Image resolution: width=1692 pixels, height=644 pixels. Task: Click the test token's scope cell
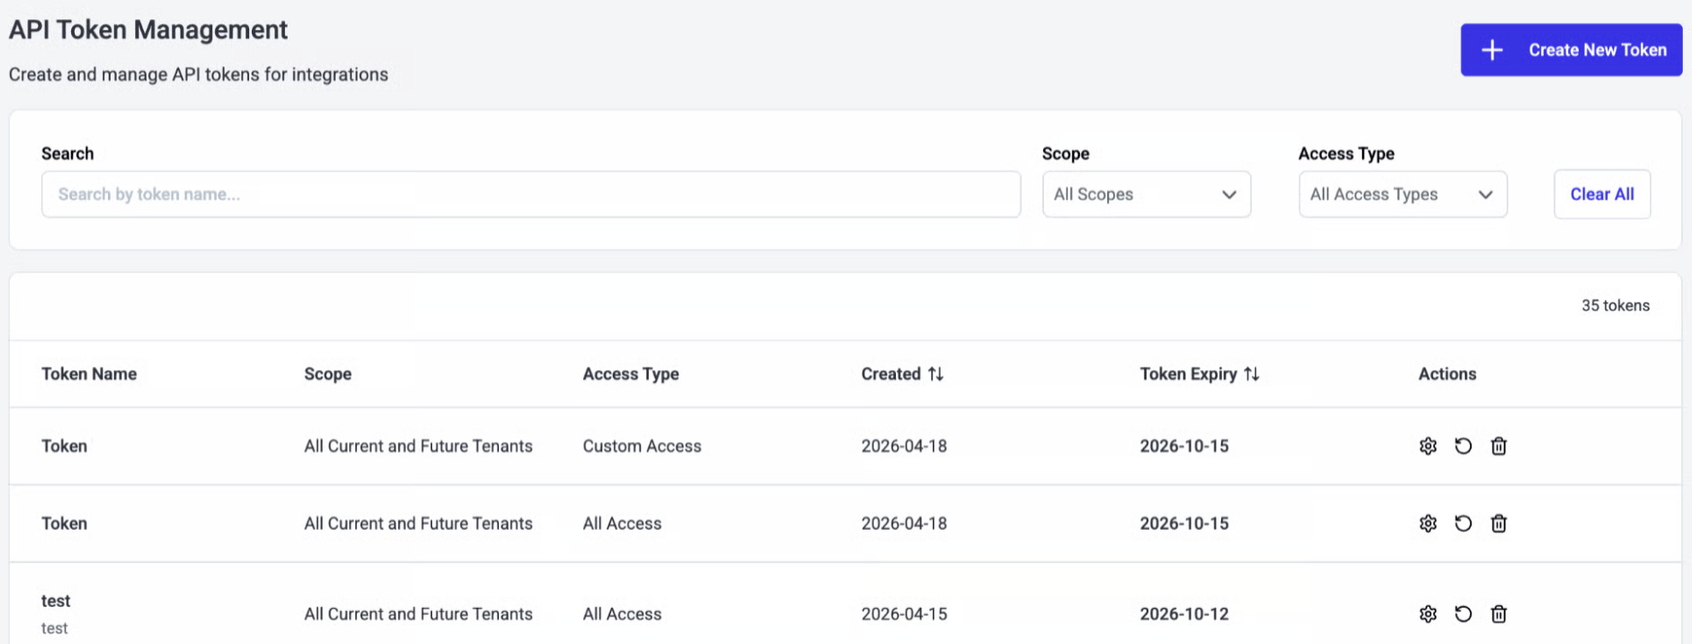(x=418, y=614)
